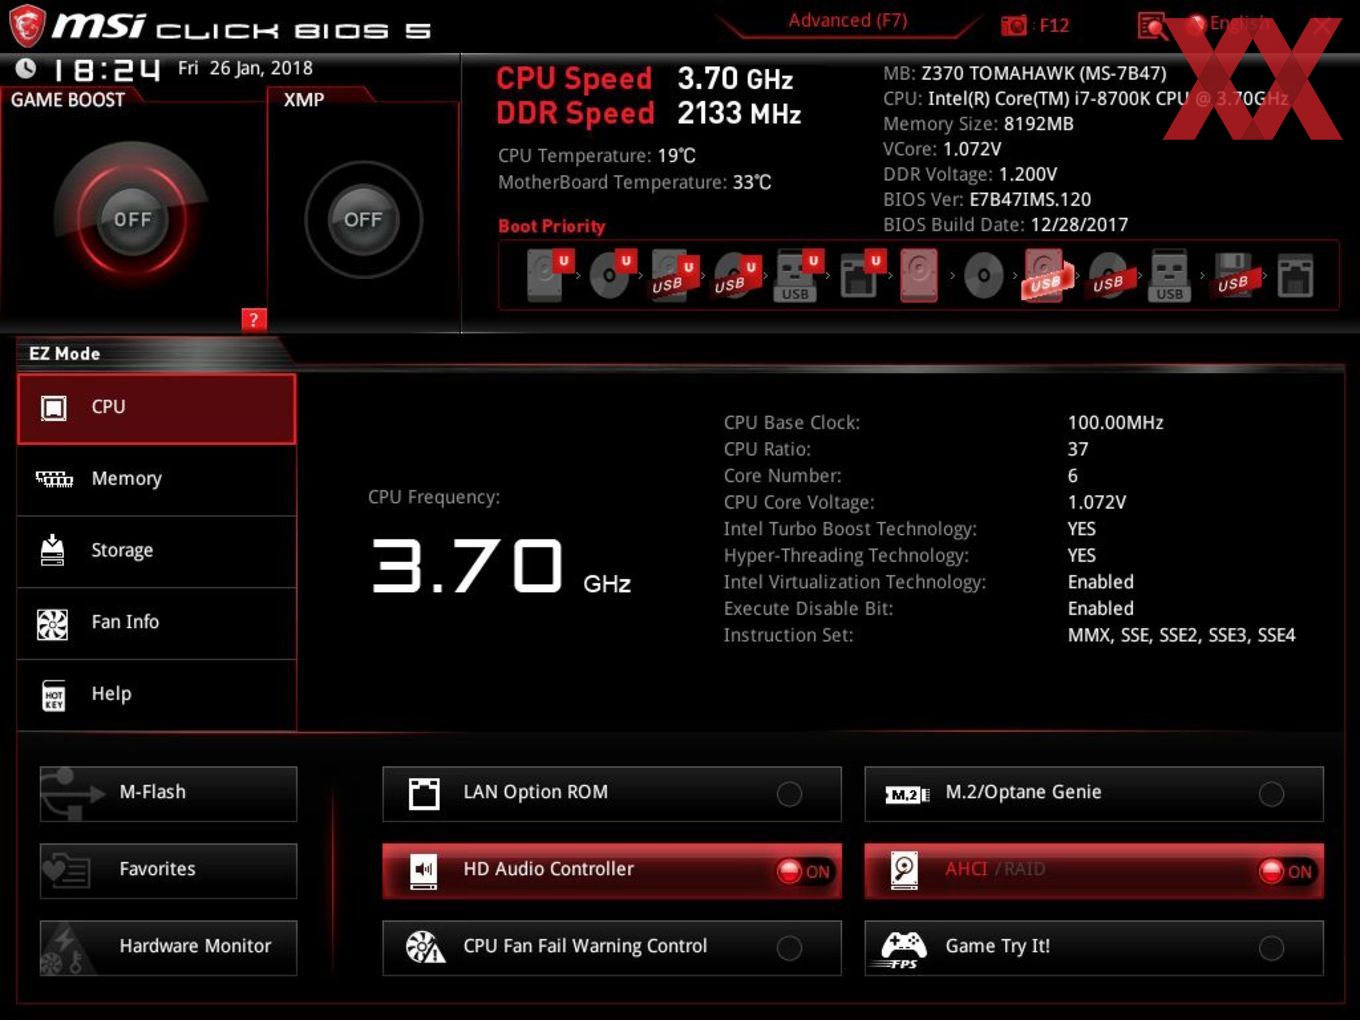Select the UEFI USB key boot icon
Viewport: 1360px width, 1020px height.
tap(797, 275)
